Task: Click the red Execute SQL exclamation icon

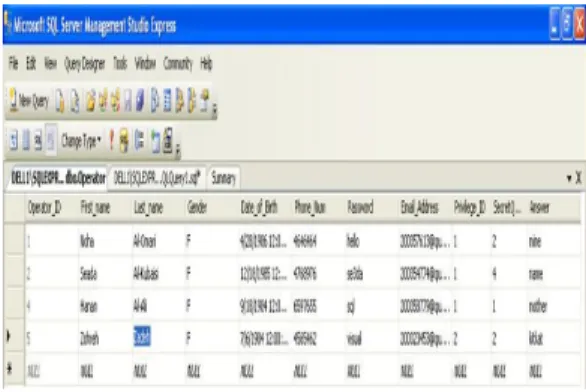Action: (x=111, y=141)
